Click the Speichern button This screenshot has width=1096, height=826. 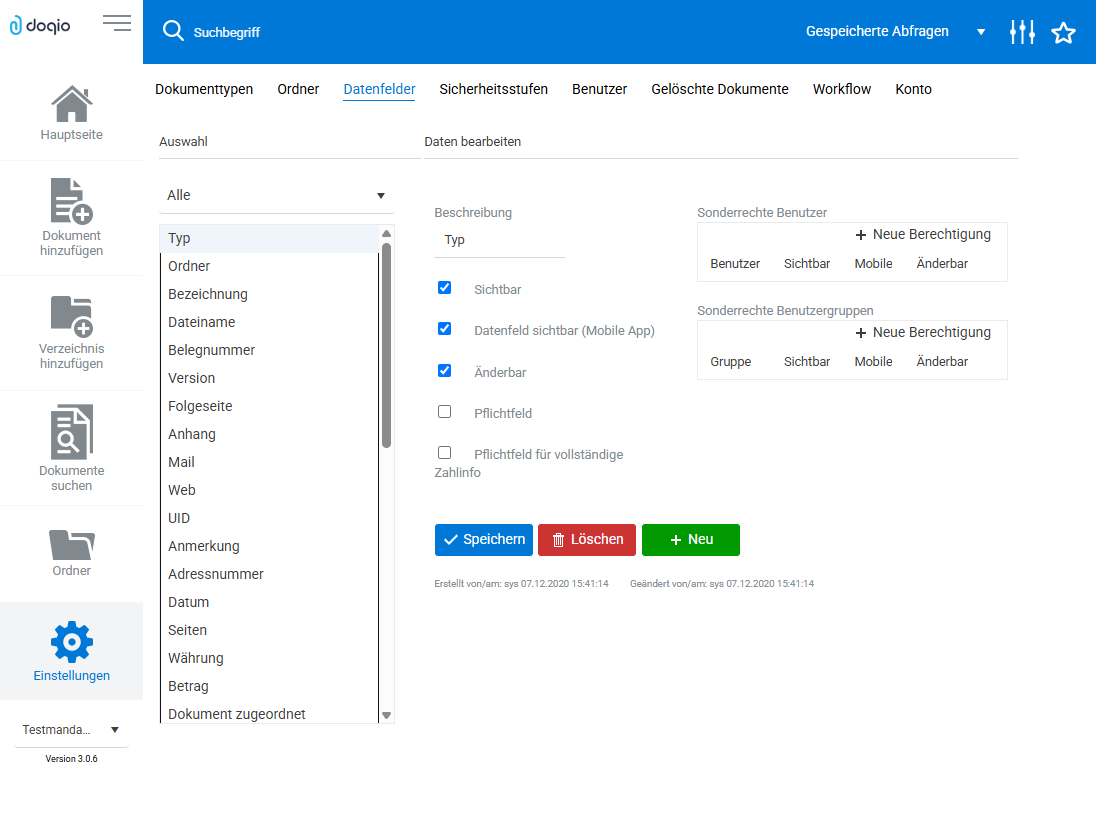[x=484, y=540]
